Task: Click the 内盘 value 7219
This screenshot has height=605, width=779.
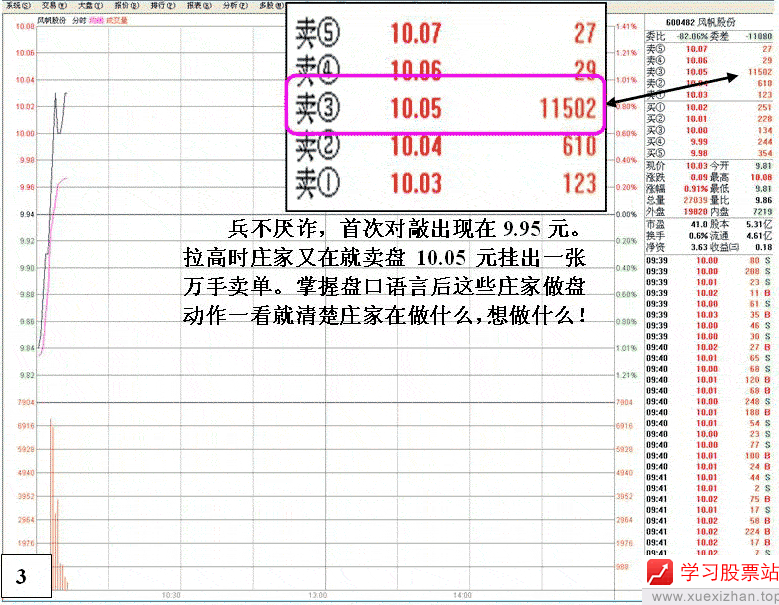Action: (763, 211)
